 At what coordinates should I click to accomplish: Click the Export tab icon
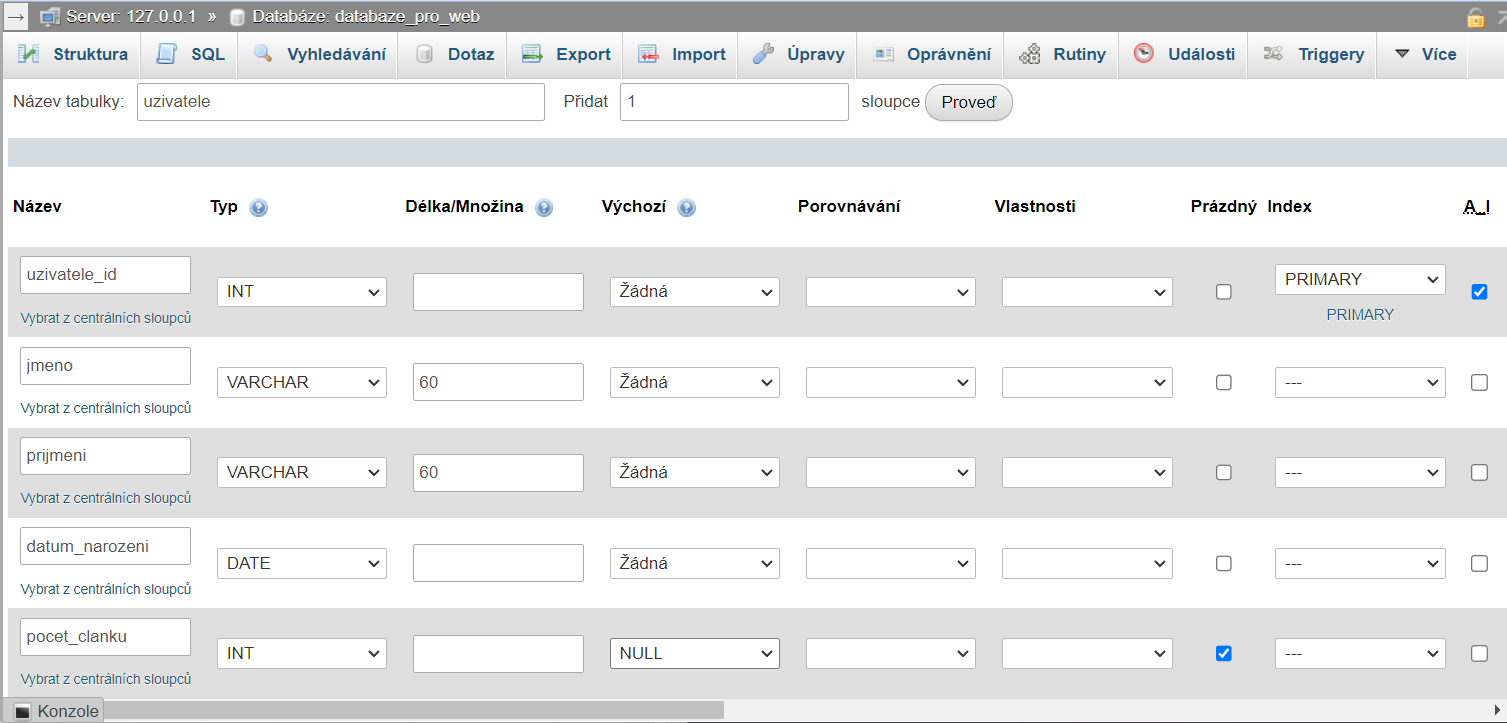532,54
